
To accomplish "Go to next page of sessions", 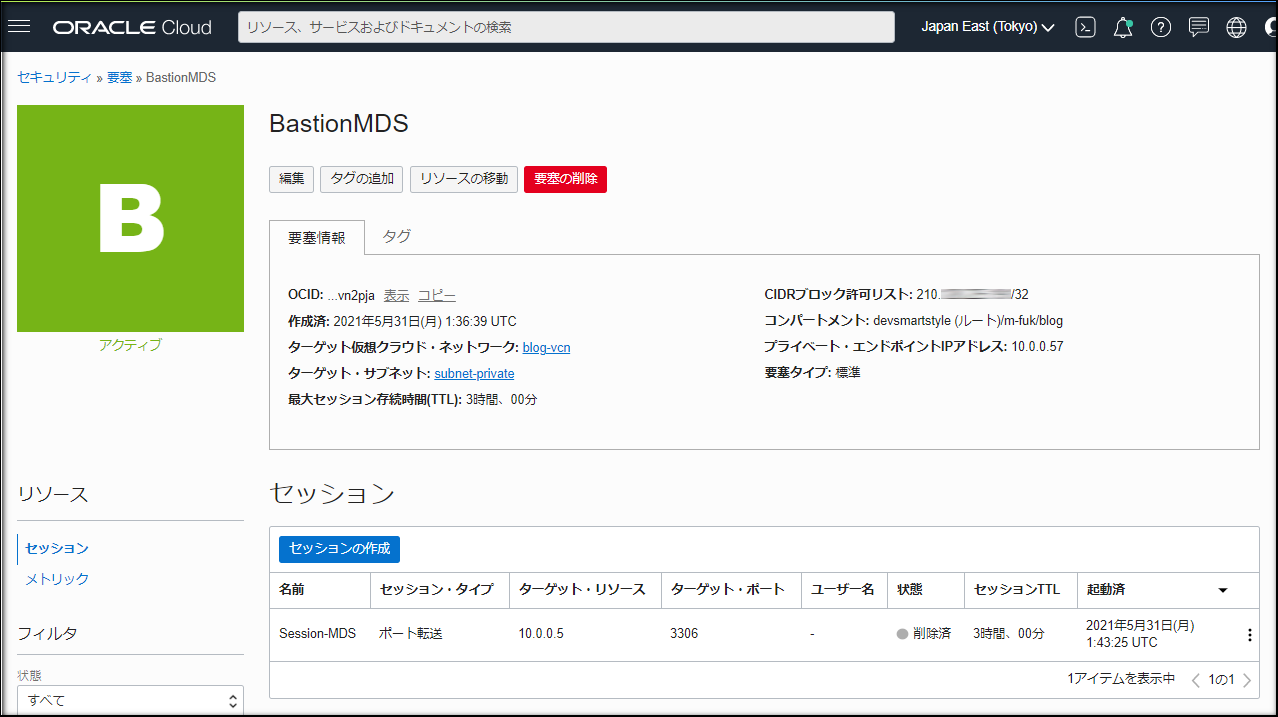I will pos(1247,680).
